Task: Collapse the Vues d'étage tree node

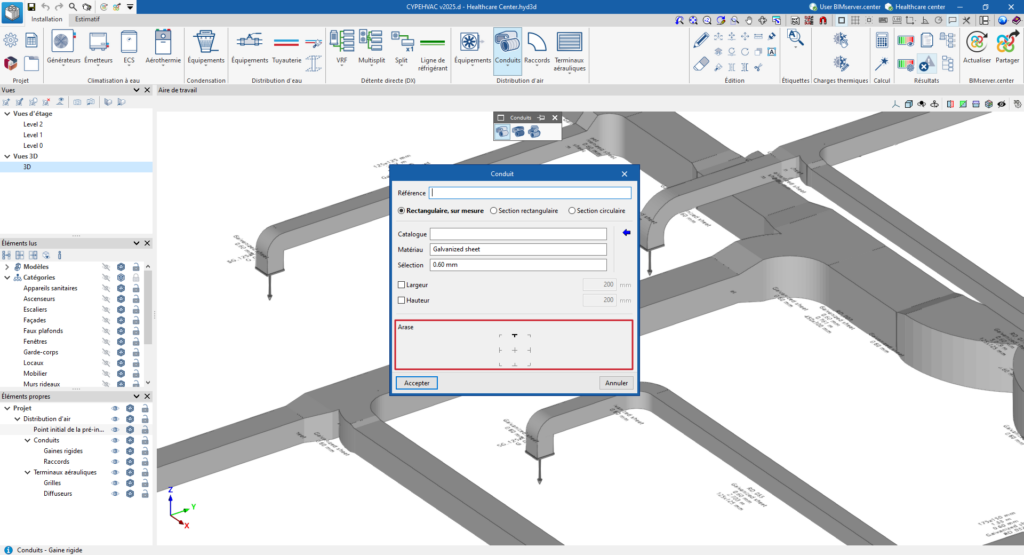Action: 7,114
